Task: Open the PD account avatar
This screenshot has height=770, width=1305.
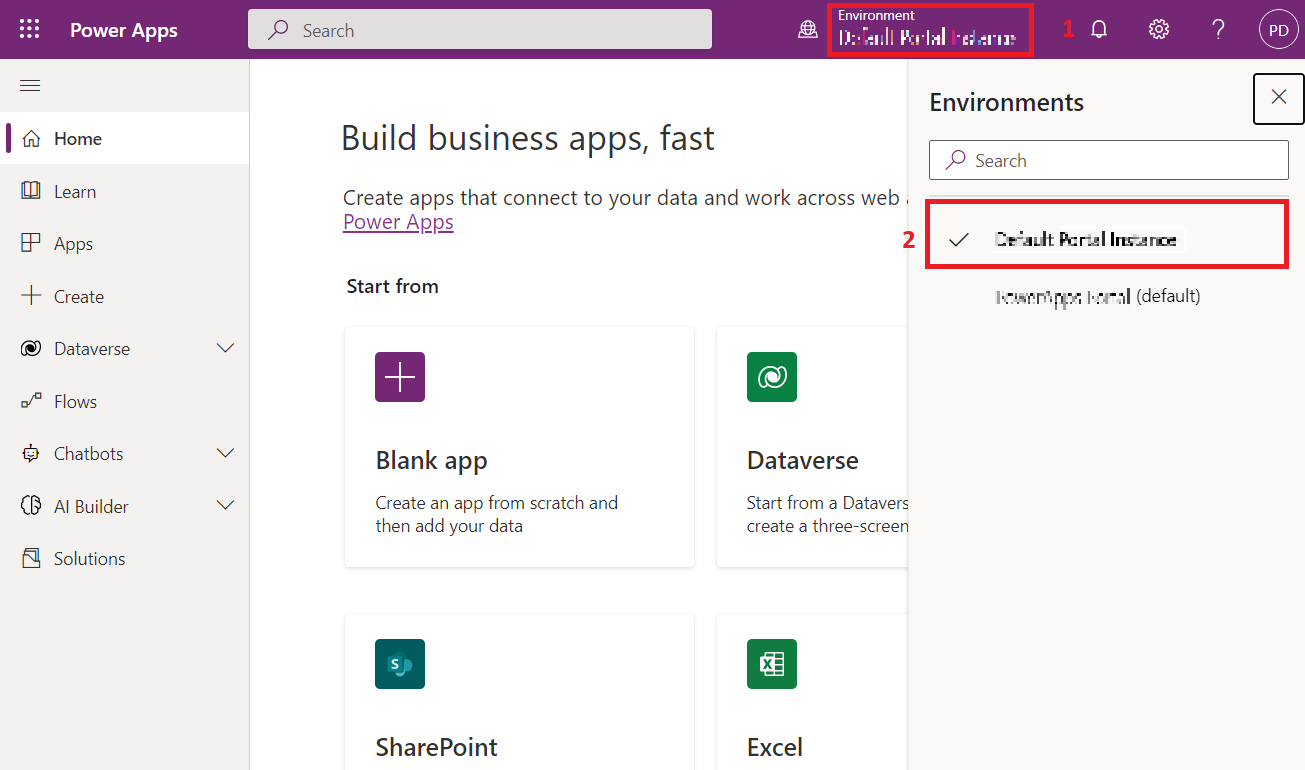Action: click(x=1279, y=30)
